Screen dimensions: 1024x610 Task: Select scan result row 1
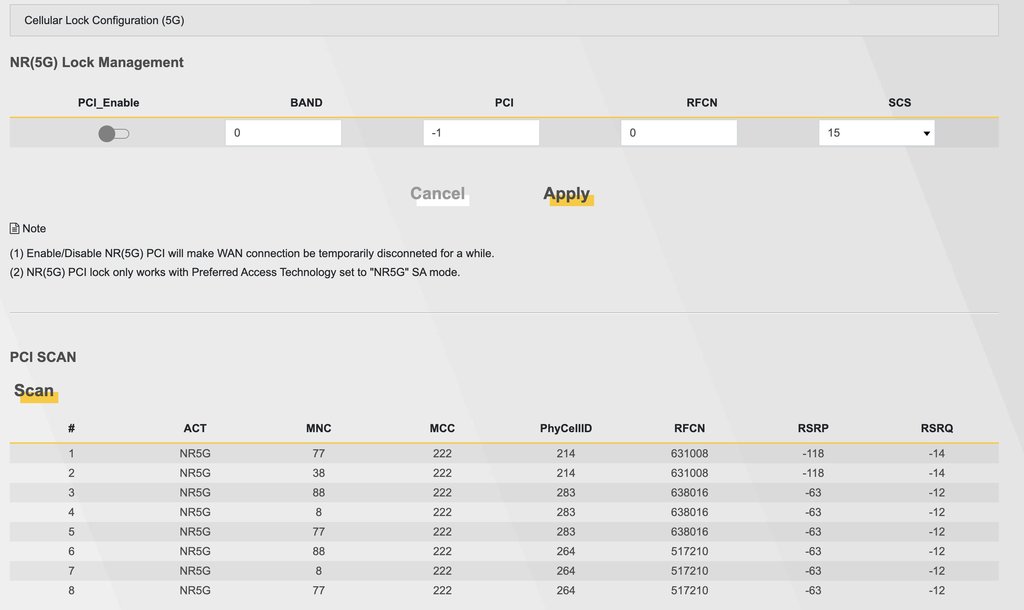[504, 454]
